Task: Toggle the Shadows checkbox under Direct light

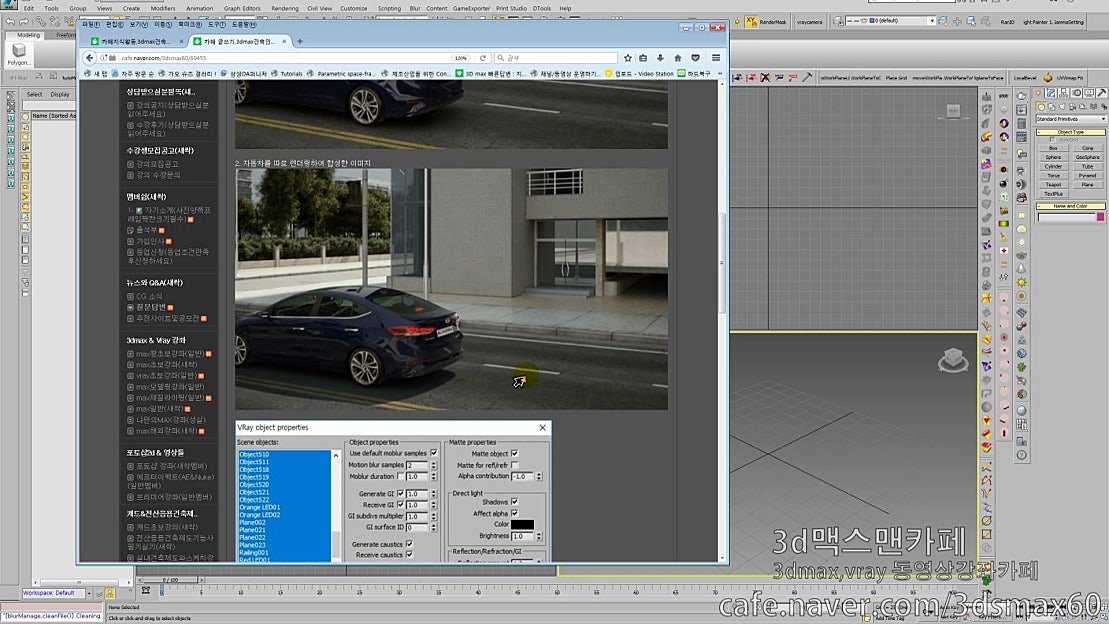Action: [514, 502]
